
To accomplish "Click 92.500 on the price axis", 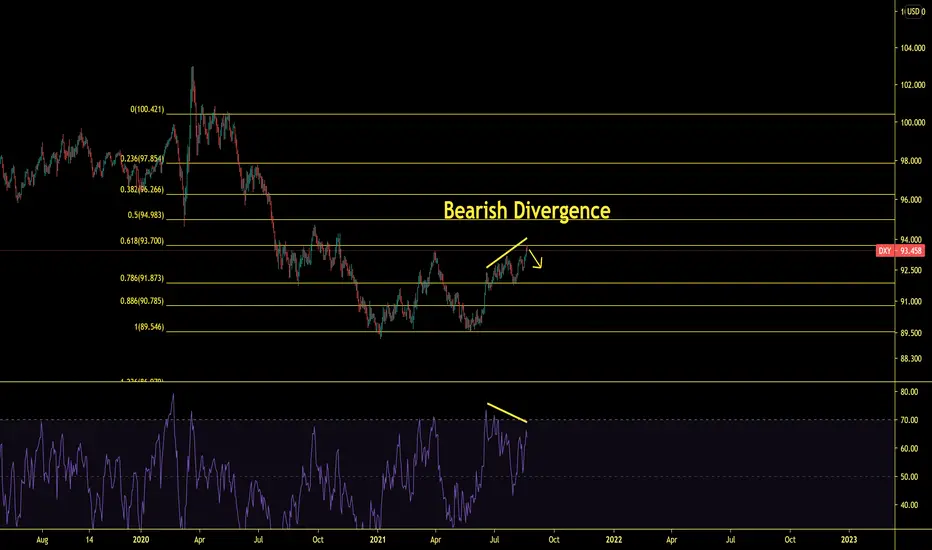I will 911,270.
